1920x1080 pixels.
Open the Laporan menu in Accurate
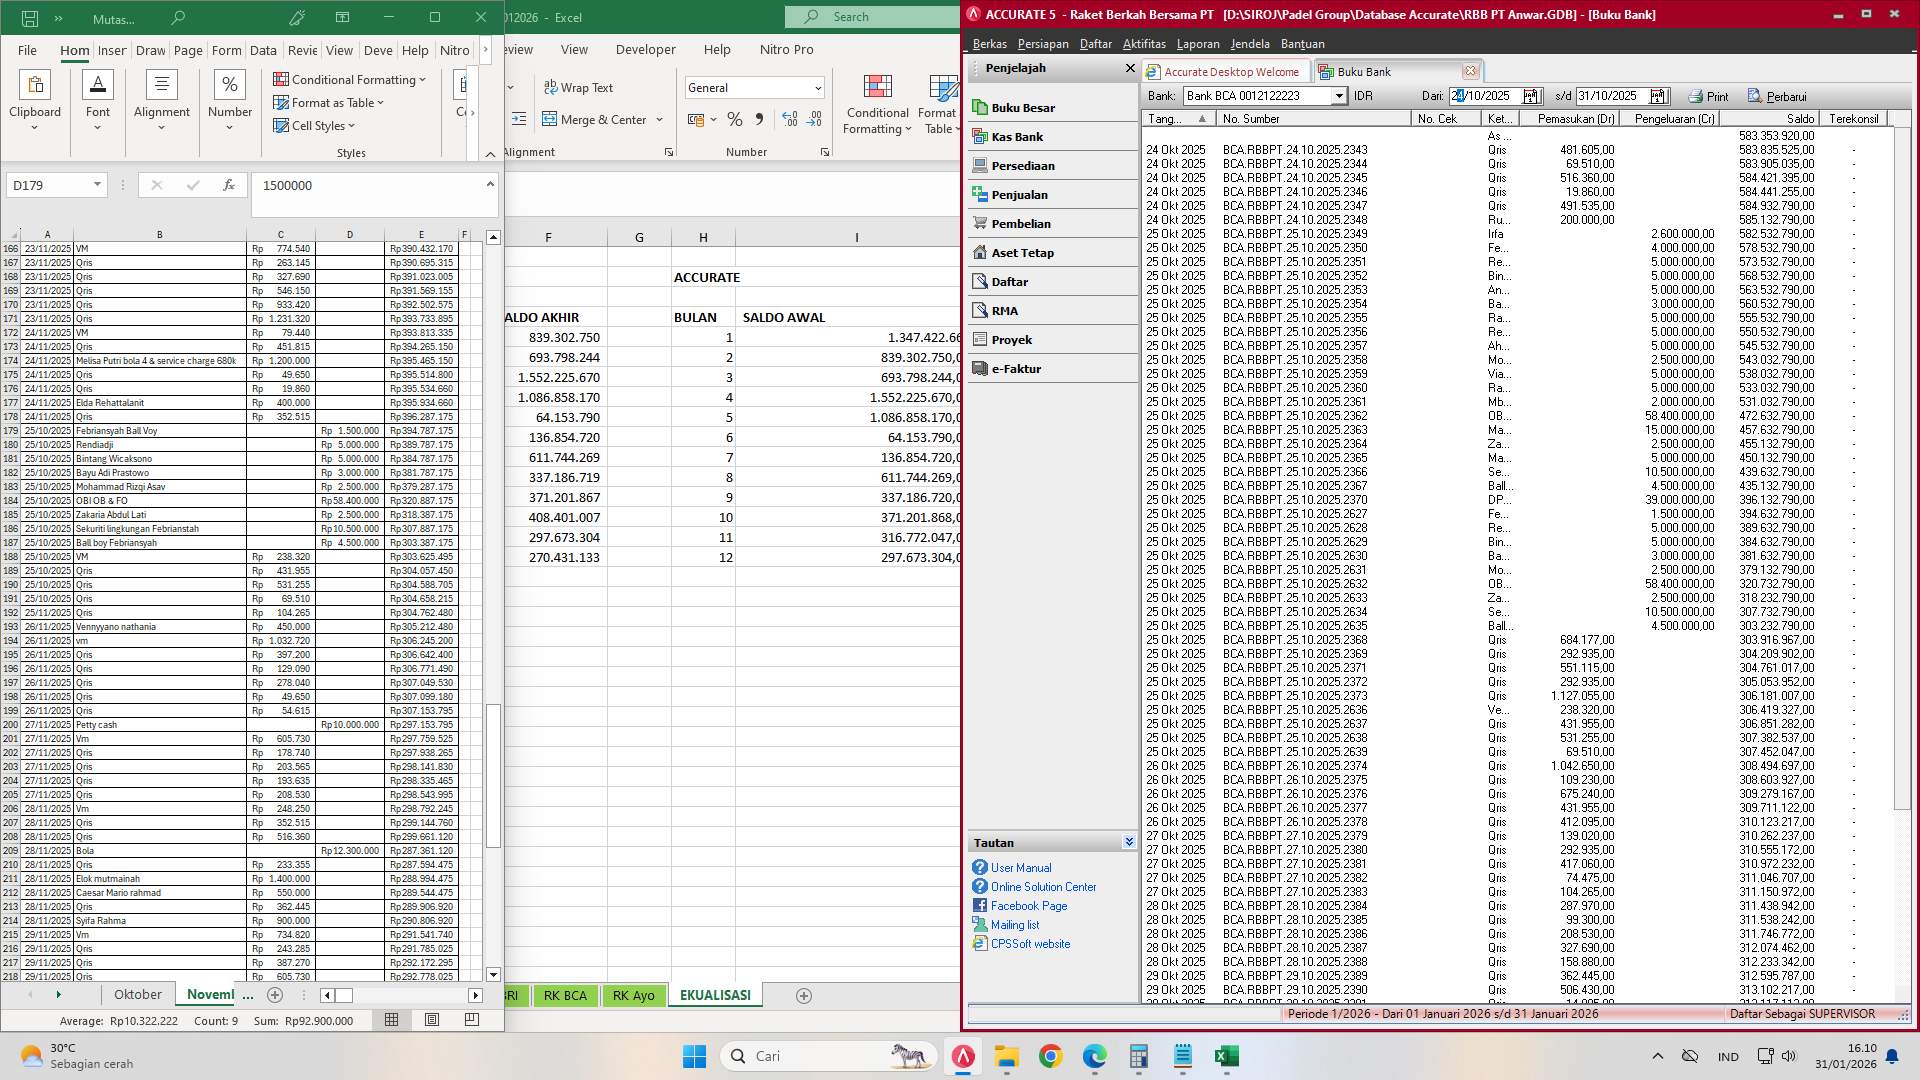pos(1198,43)
